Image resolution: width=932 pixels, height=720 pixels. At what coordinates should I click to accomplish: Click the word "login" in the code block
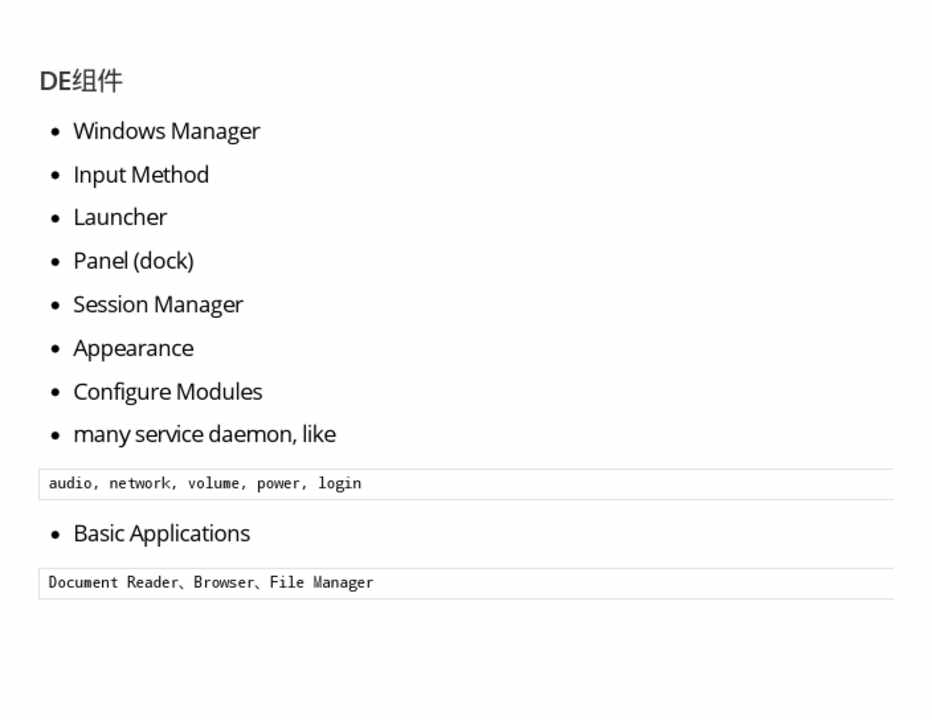tap(340, 484)
